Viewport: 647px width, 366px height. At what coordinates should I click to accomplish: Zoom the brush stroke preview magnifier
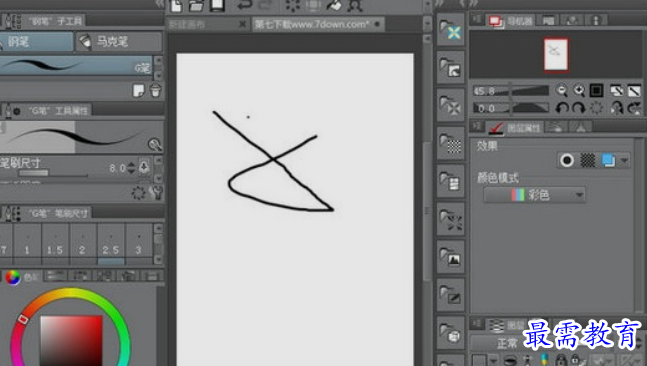(155, 144)
